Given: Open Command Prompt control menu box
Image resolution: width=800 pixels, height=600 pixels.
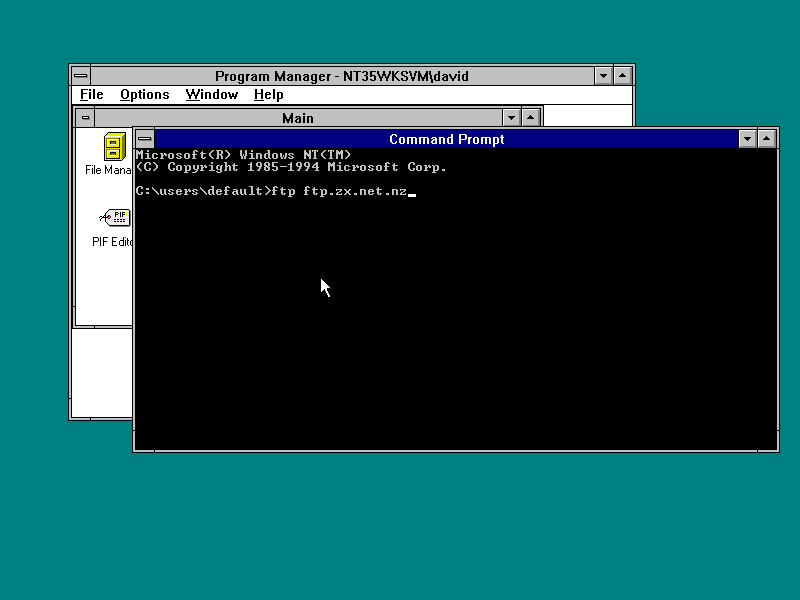Looking at the screenshot, I should pos(145,139).
